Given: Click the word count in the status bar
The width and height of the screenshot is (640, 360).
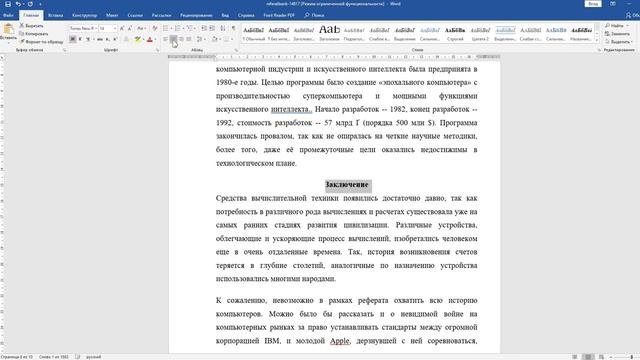Looking at the screenshot, I should [x=53, y=357].
